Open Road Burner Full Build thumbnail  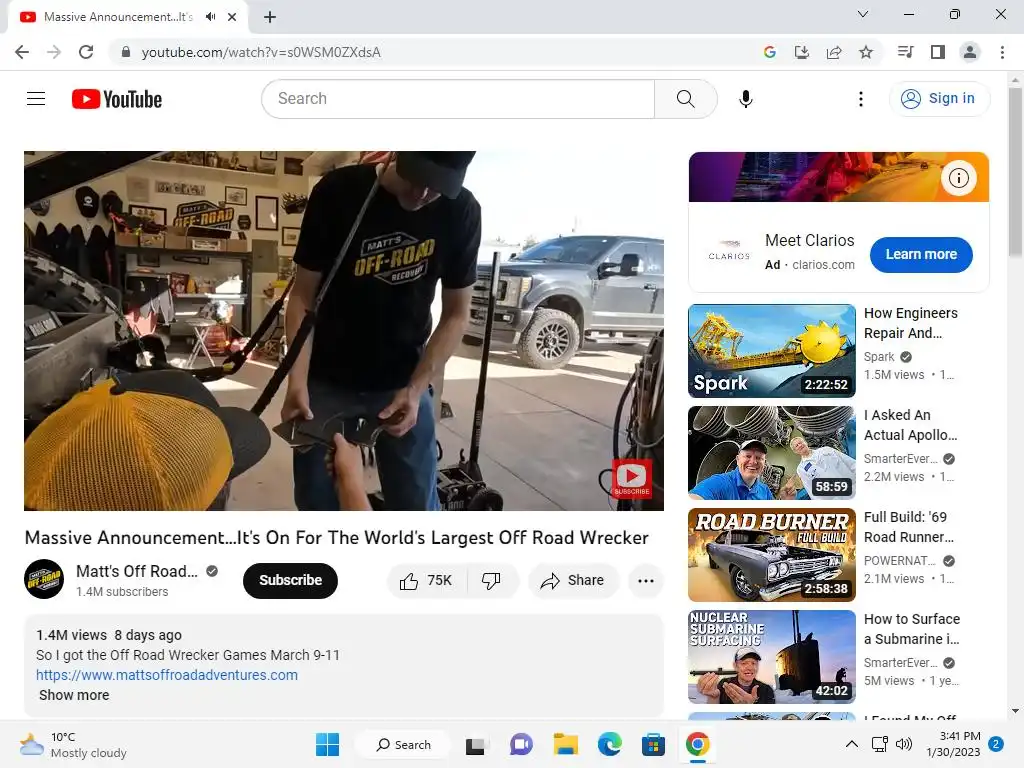click(772, 554)
